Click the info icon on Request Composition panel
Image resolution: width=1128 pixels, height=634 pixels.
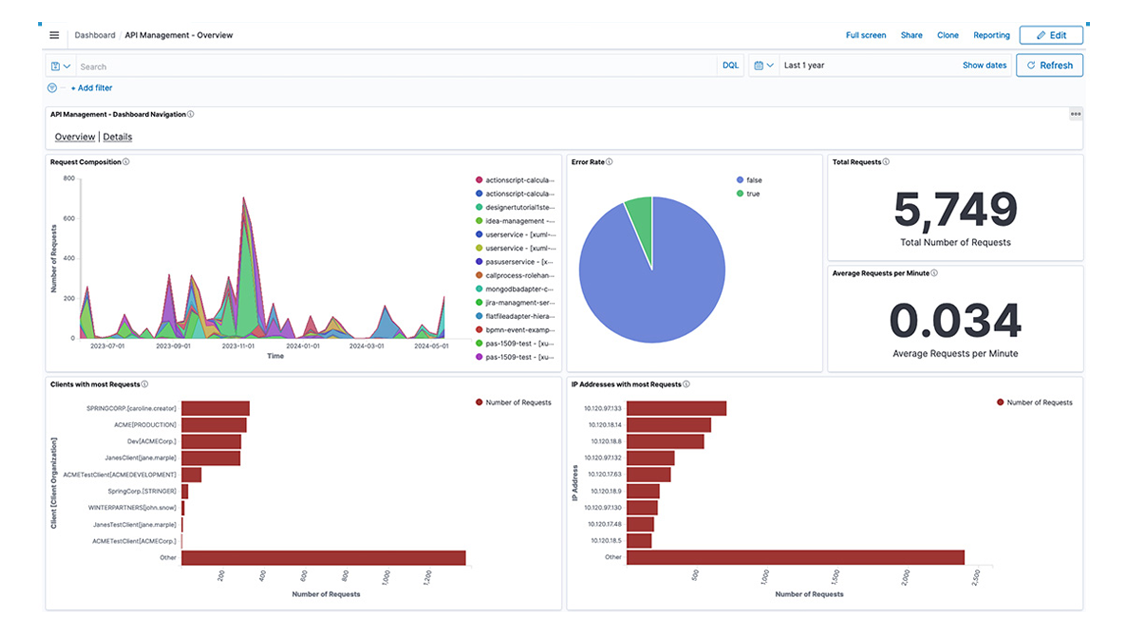(x=126, y=161)
